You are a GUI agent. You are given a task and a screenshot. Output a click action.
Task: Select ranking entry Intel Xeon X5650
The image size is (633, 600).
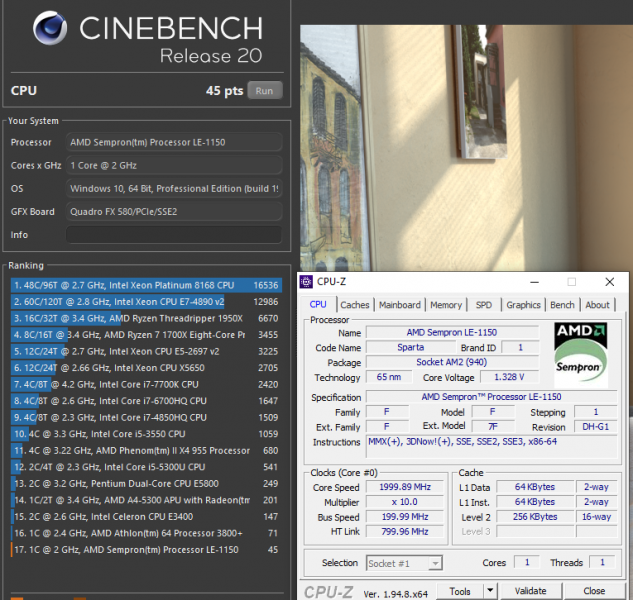pyautogui.click(x=146, y=368)
